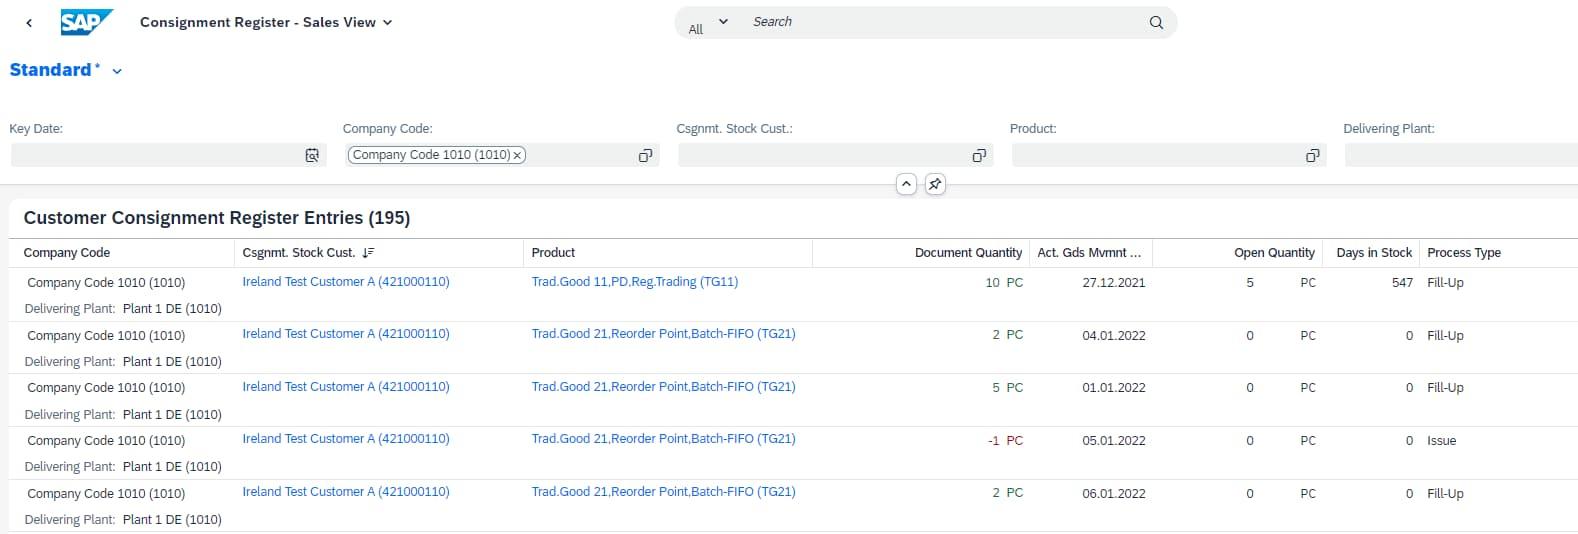This screenshot has width=1578, height=534.
Task: Open the Key Date calendar picker
Action: click(312, 155)
